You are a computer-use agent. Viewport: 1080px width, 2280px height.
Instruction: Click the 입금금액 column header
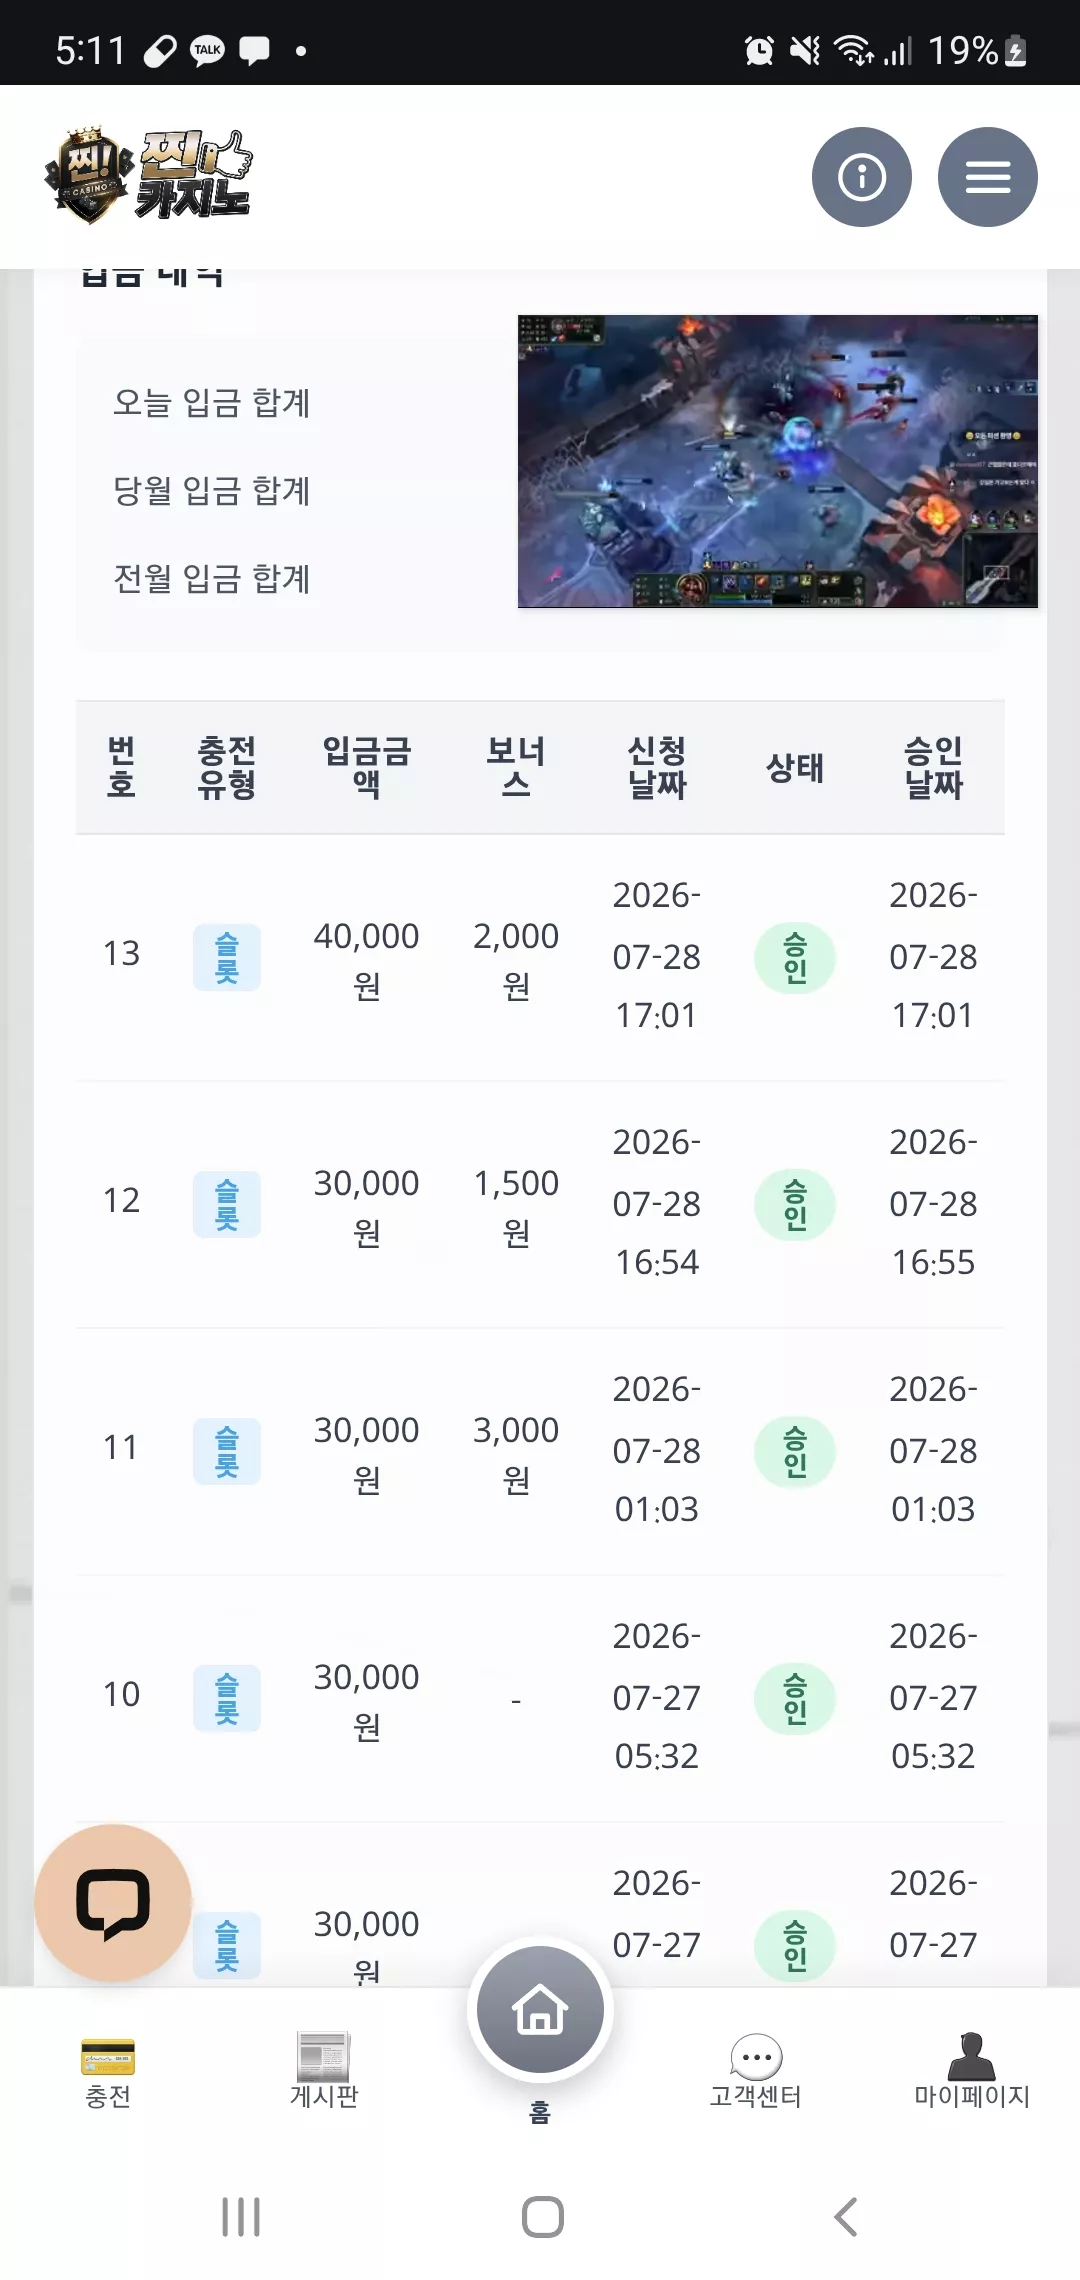[x=367, y=767]
